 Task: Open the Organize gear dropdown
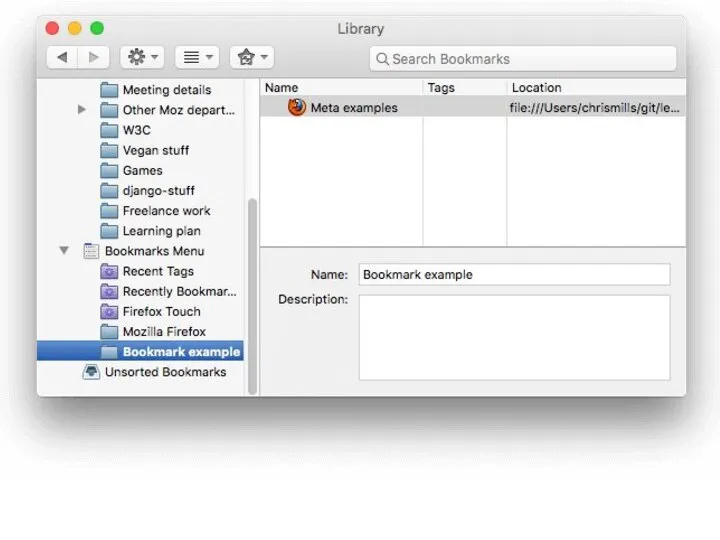[142, 58]
